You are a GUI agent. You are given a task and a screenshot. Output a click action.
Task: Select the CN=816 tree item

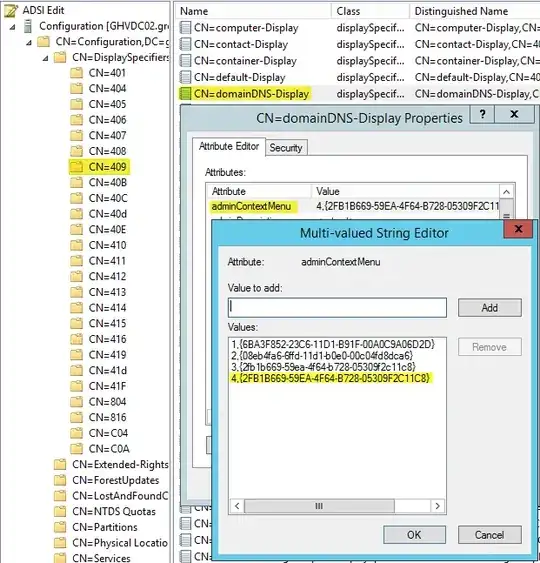(x=107, y=418)
